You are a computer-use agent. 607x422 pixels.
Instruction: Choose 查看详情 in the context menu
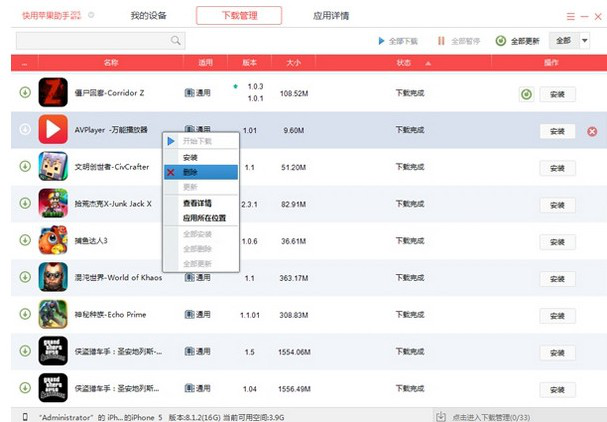(x=201, y=203)
